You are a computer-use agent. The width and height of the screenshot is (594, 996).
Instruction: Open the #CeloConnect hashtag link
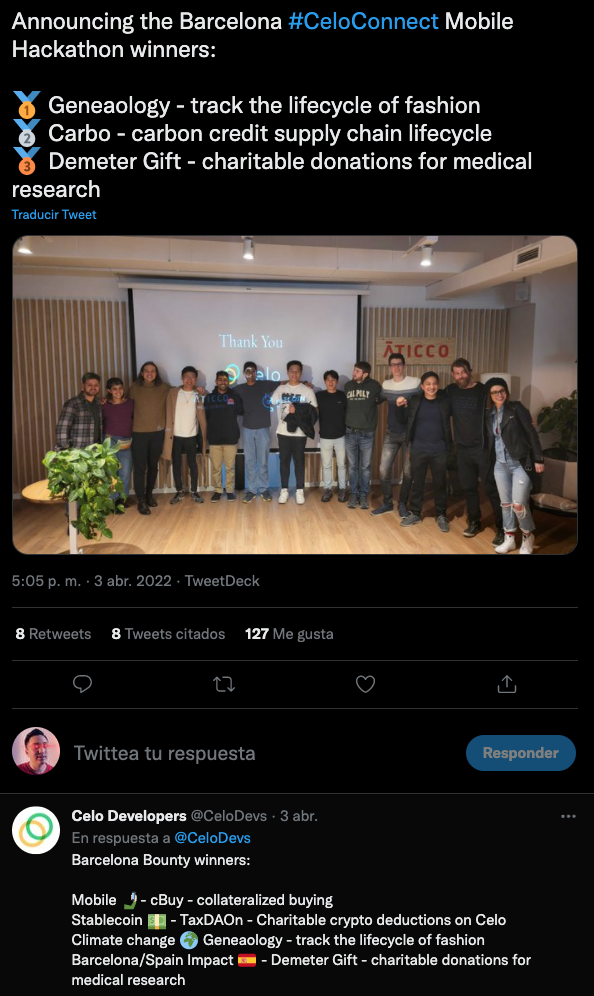pyautogui.click(x=363, y=21)
